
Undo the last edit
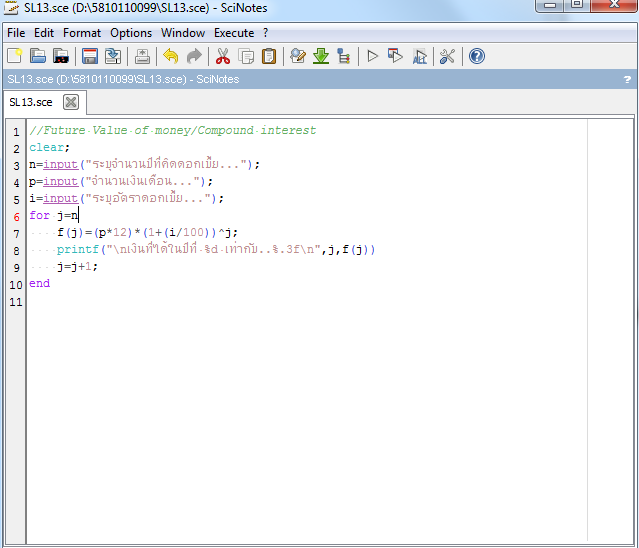pyautogui.click(x=171, y=56)
